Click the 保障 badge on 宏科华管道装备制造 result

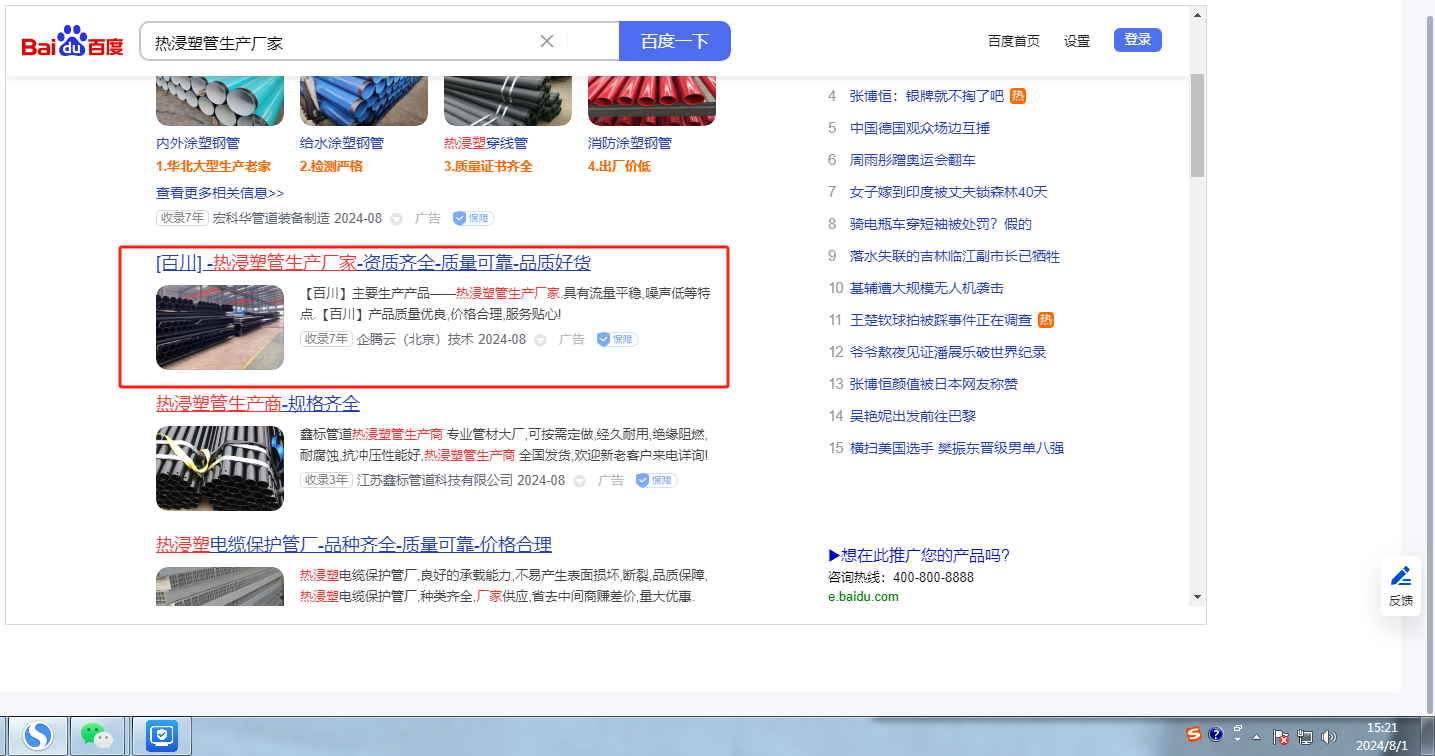(473, 218)
